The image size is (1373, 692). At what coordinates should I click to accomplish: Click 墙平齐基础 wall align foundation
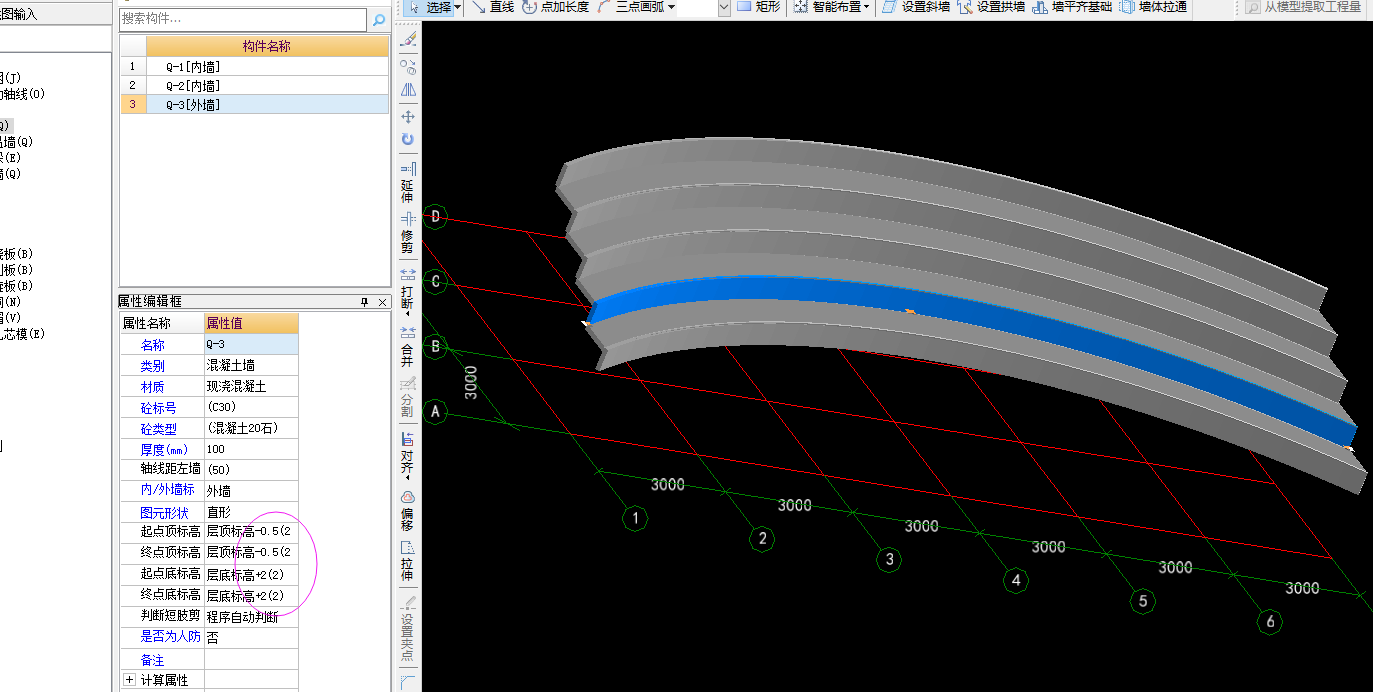(x=1072, y=7)
